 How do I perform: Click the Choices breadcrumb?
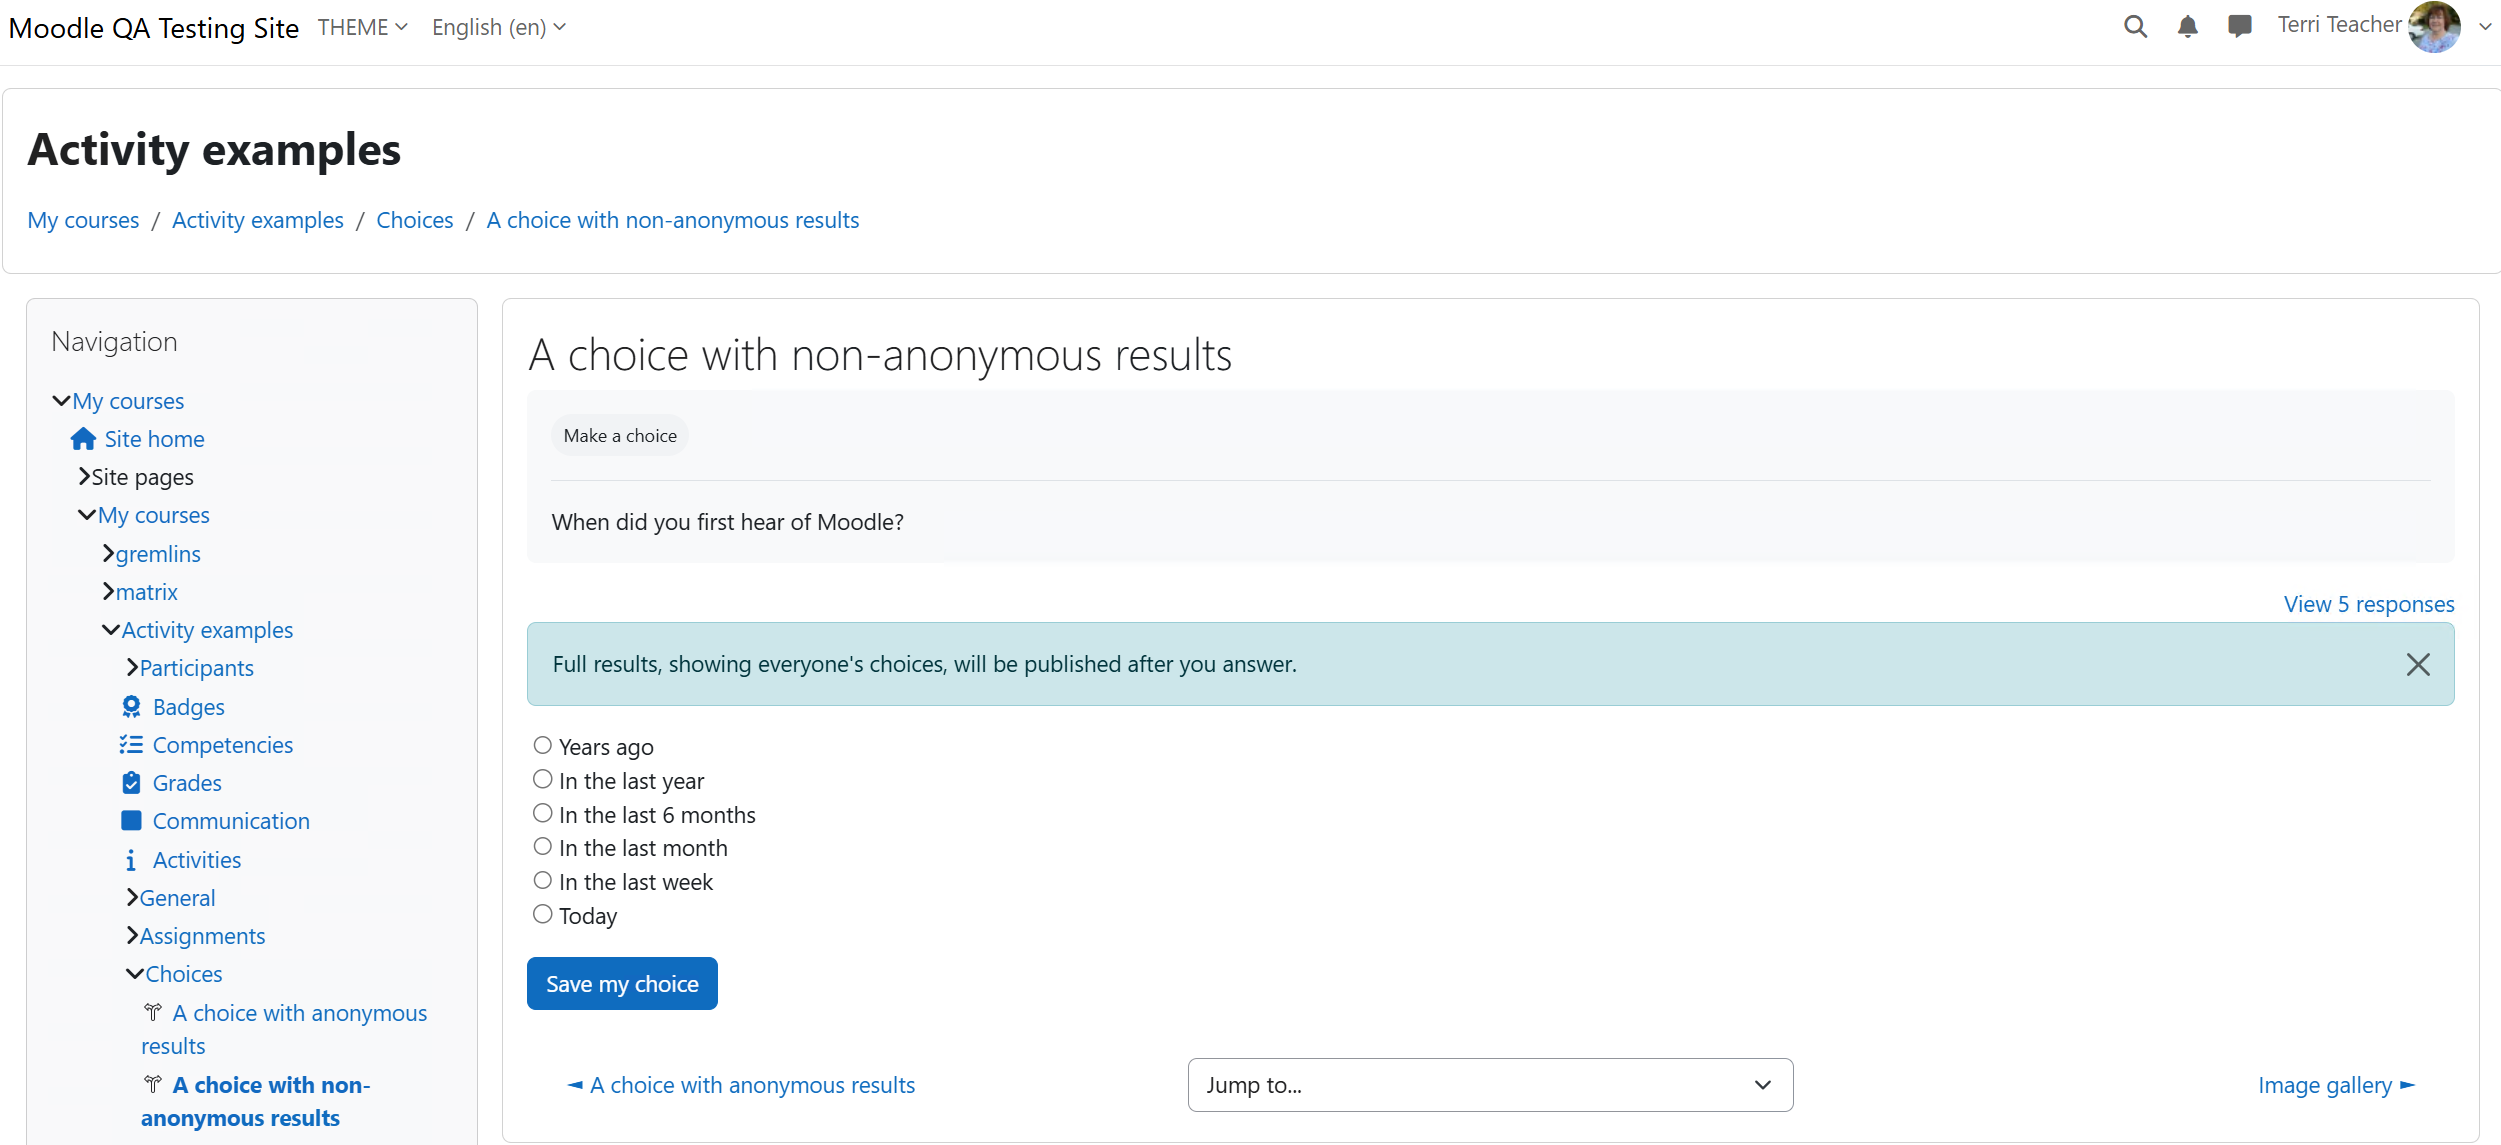coord(414,220)
